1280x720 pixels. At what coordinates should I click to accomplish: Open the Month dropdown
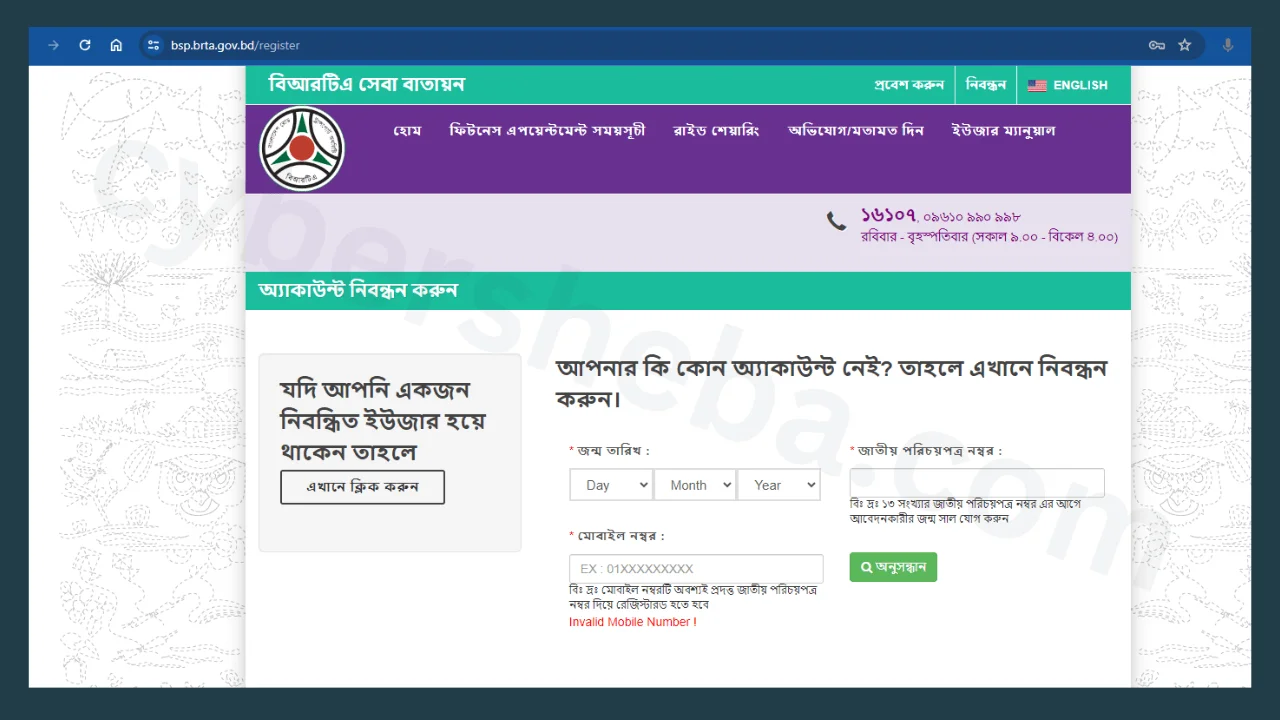point(695,485)
